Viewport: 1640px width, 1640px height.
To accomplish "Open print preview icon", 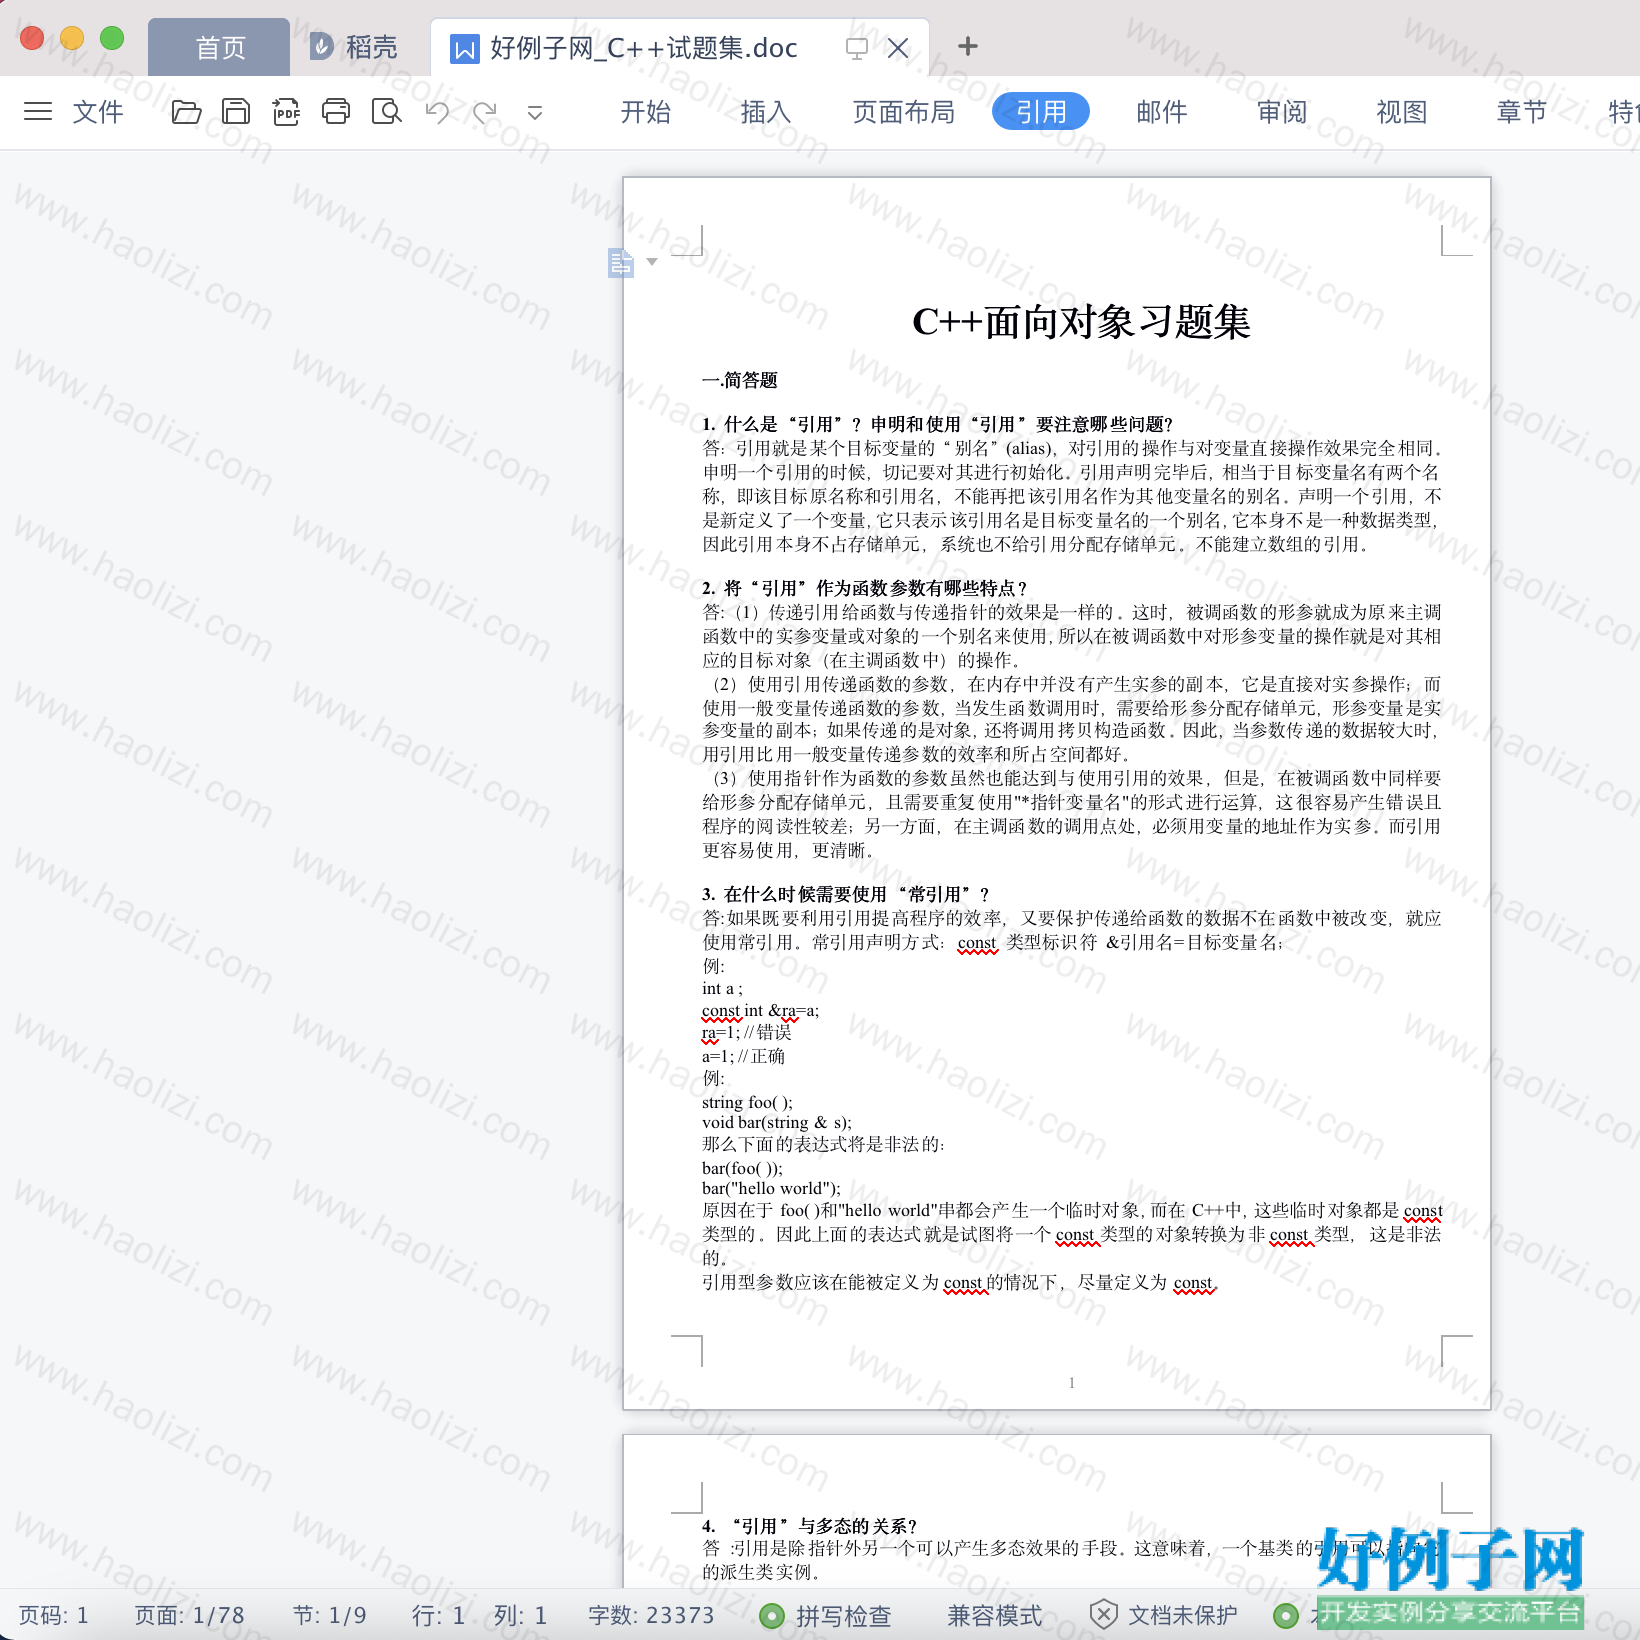I will point(386,111).
